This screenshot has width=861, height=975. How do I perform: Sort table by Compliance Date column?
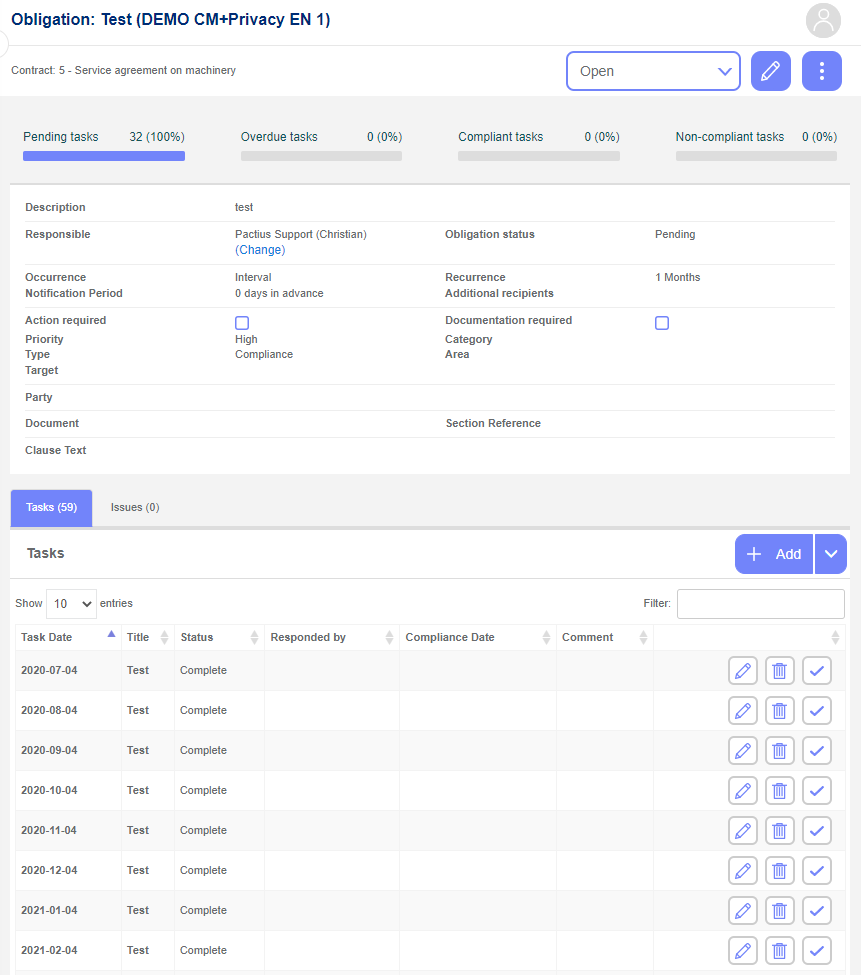click(477, 637)
